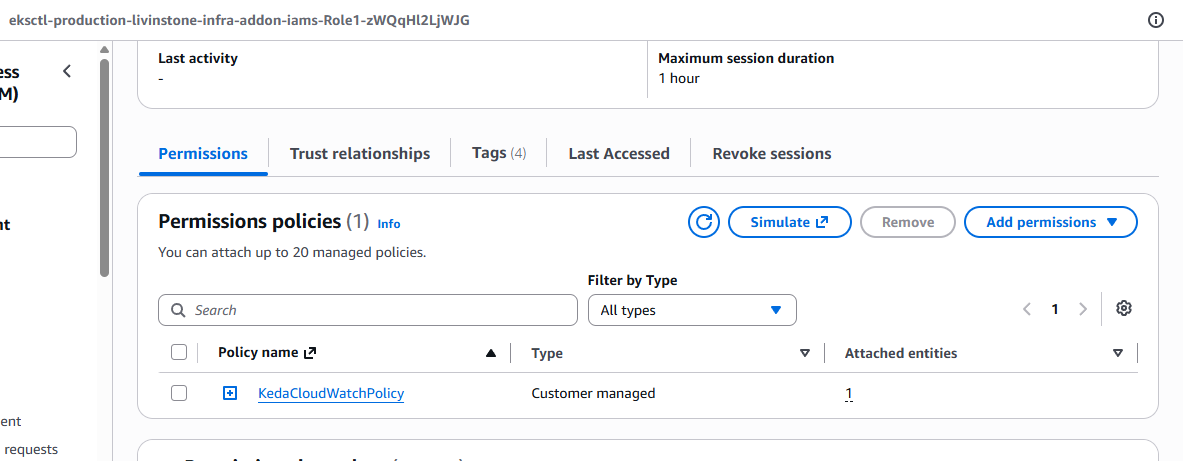The height and width of the screenshot is (461, 1183).
Task: Select page number 1 in pagination
Action: (1055, 309)
